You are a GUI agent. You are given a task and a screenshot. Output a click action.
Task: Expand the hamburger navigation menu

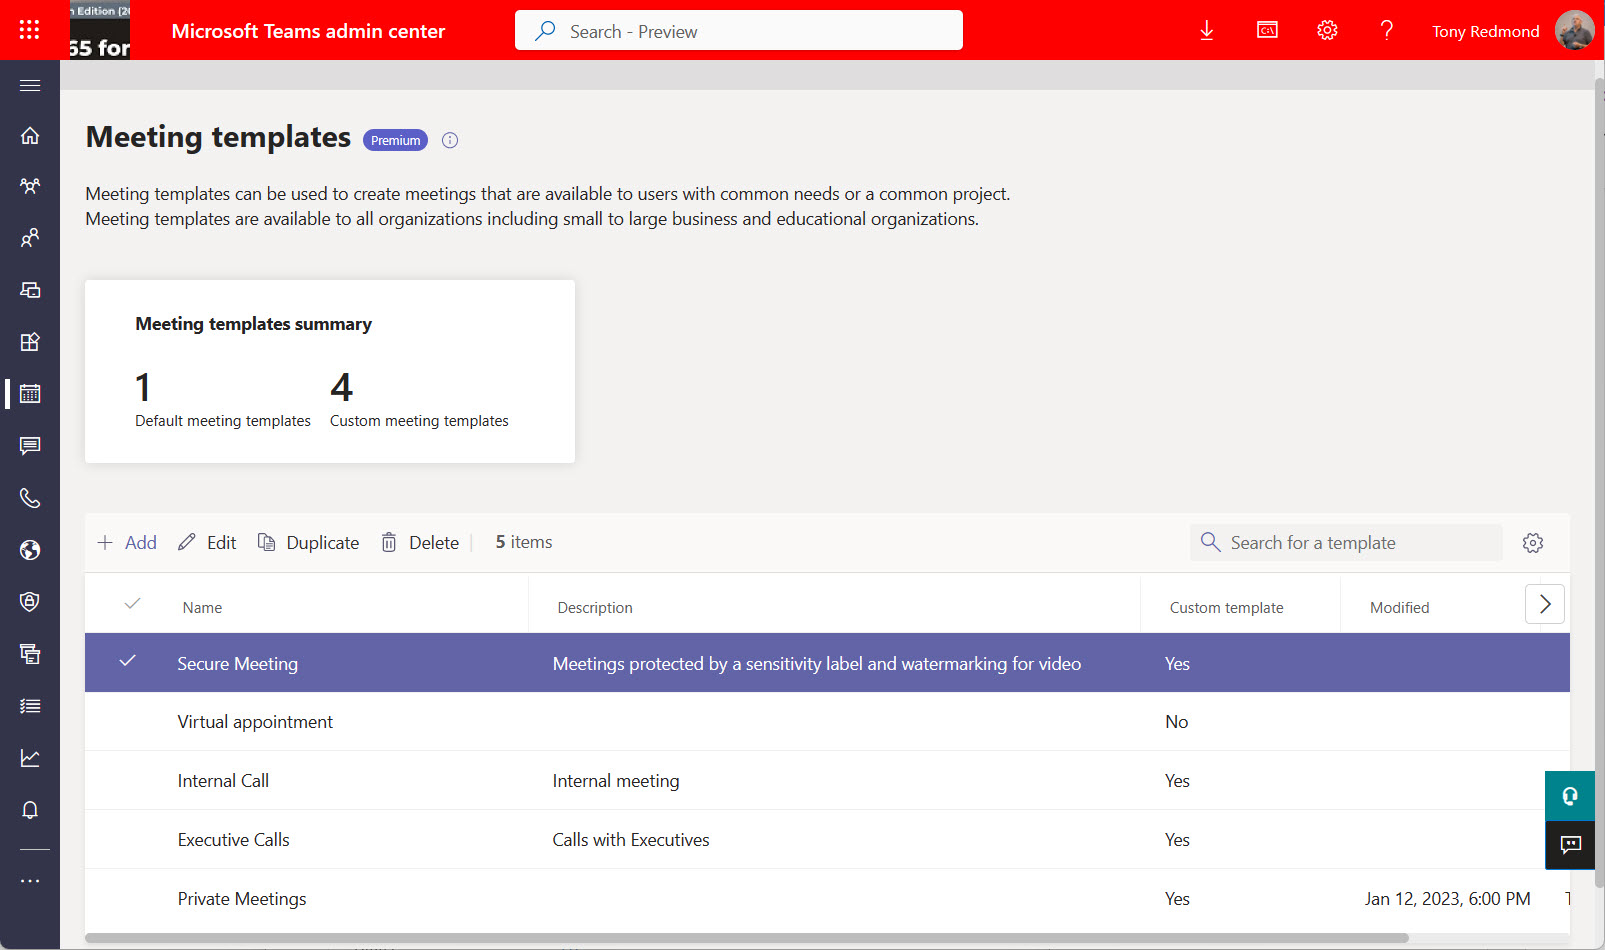(x=30, y=86)
